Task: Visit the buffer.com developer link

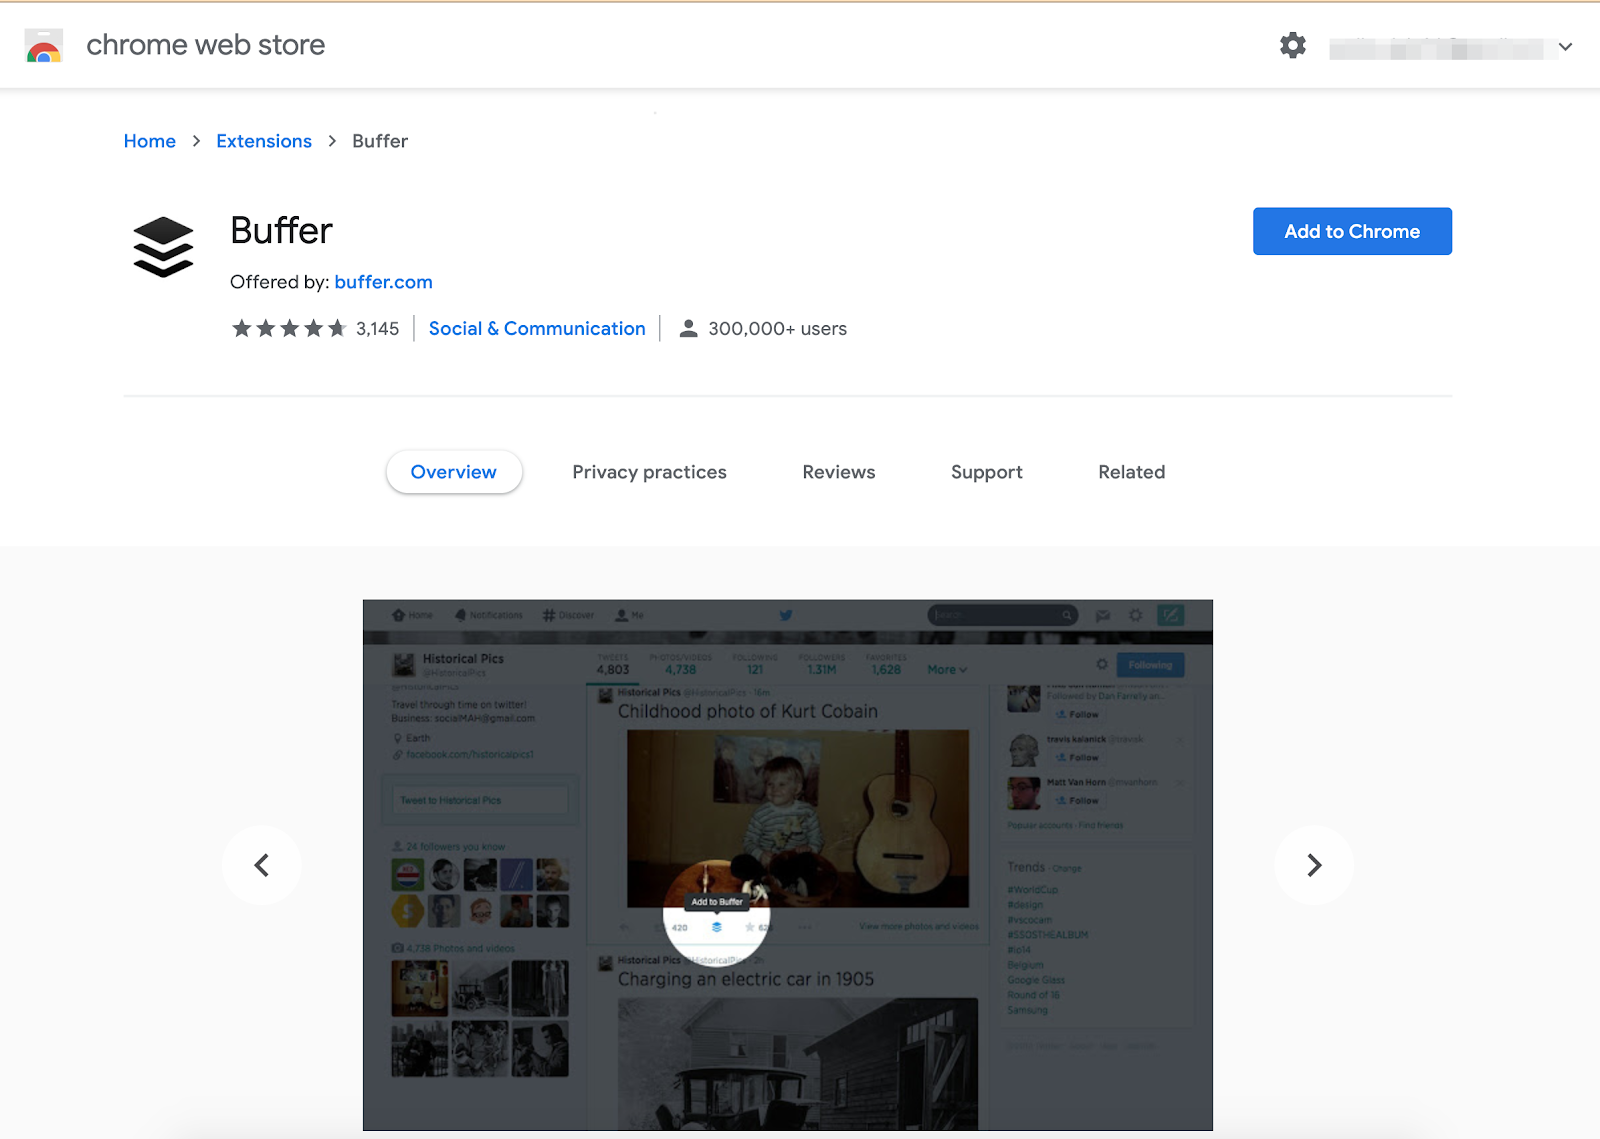Action: [383, 282]
